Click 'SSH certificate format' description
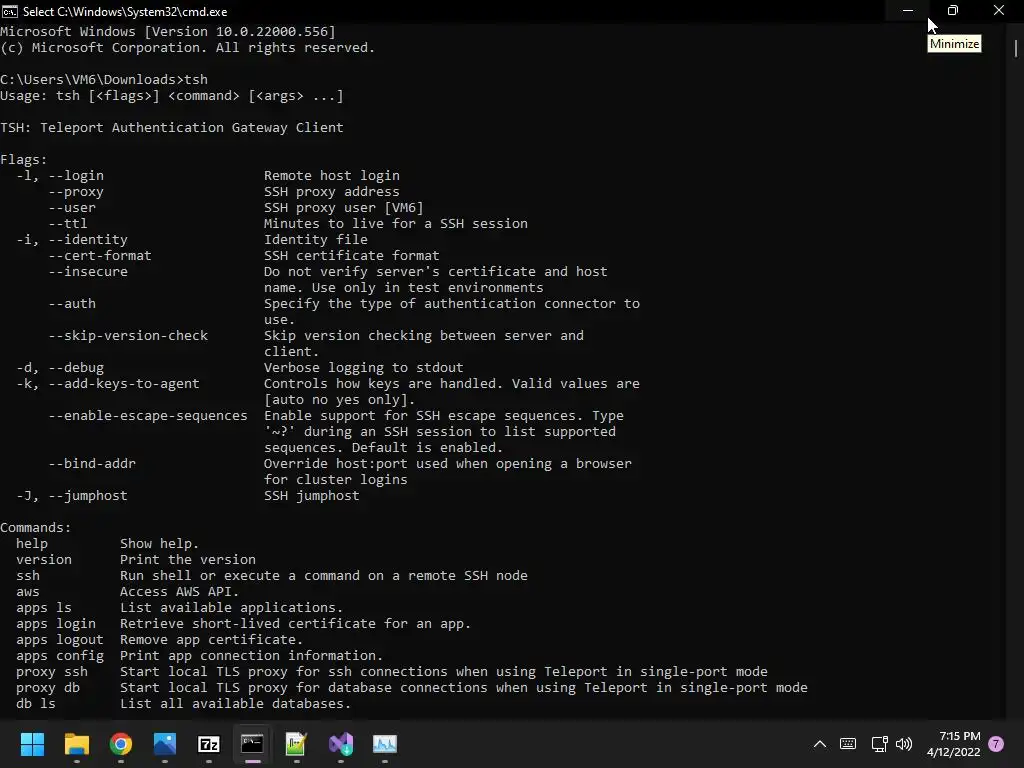Image resolution: width=1024 pixels, height=768 pixels. [351, 256]
